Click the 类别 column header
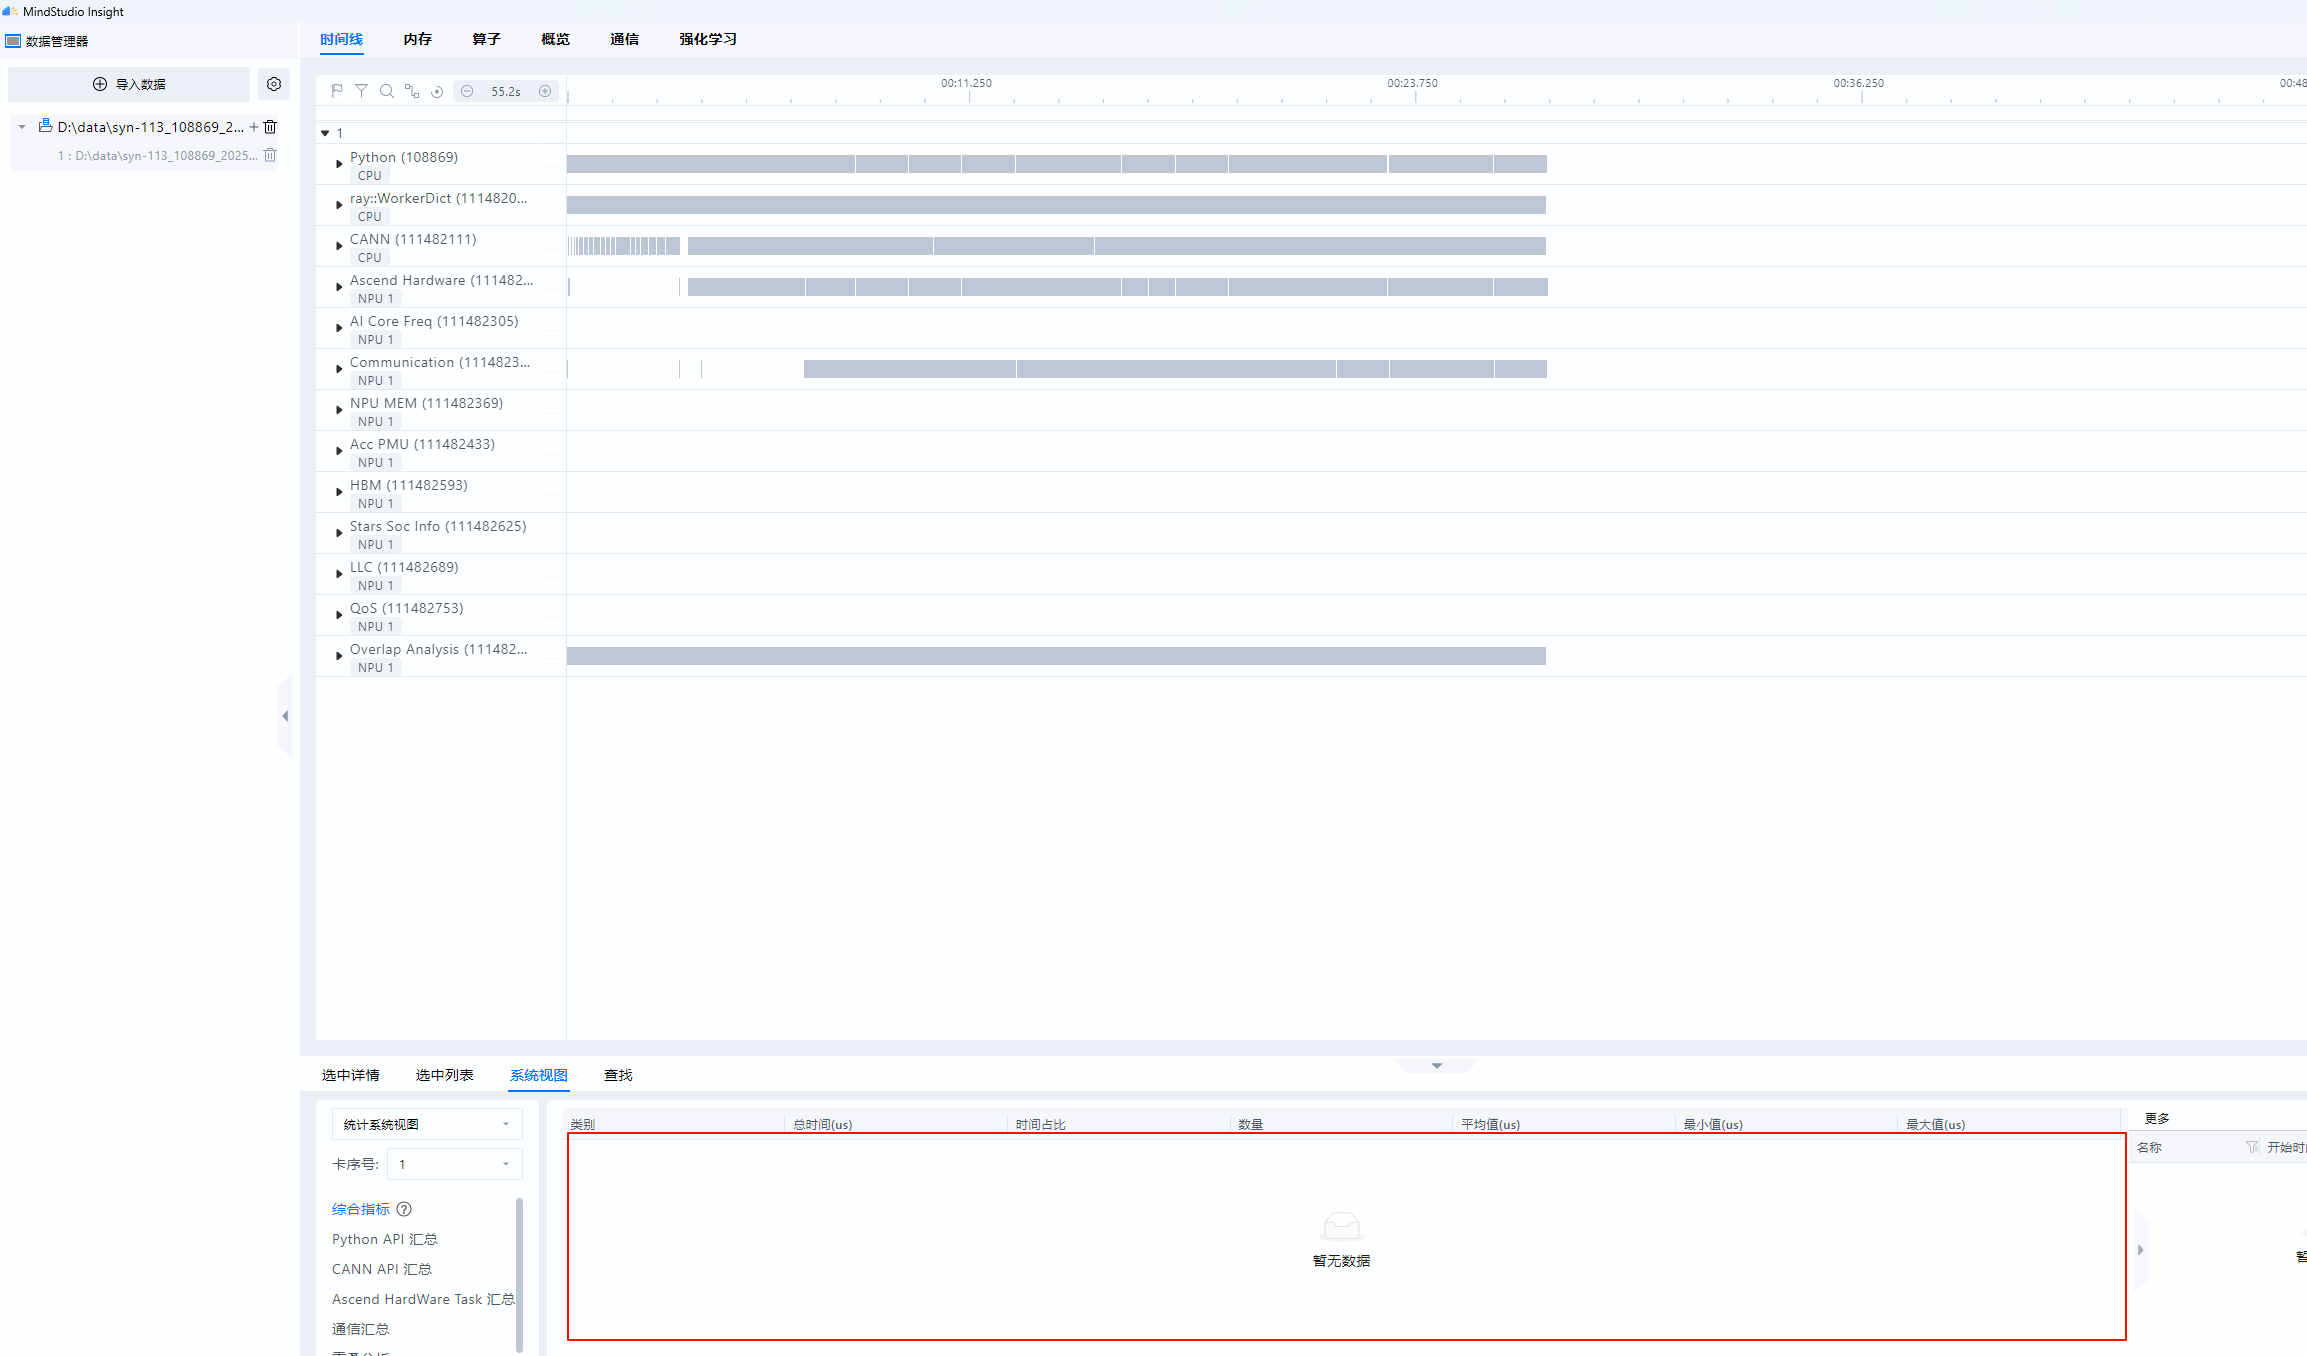The image size is (2307, 1356). [x=583, y=1124]
